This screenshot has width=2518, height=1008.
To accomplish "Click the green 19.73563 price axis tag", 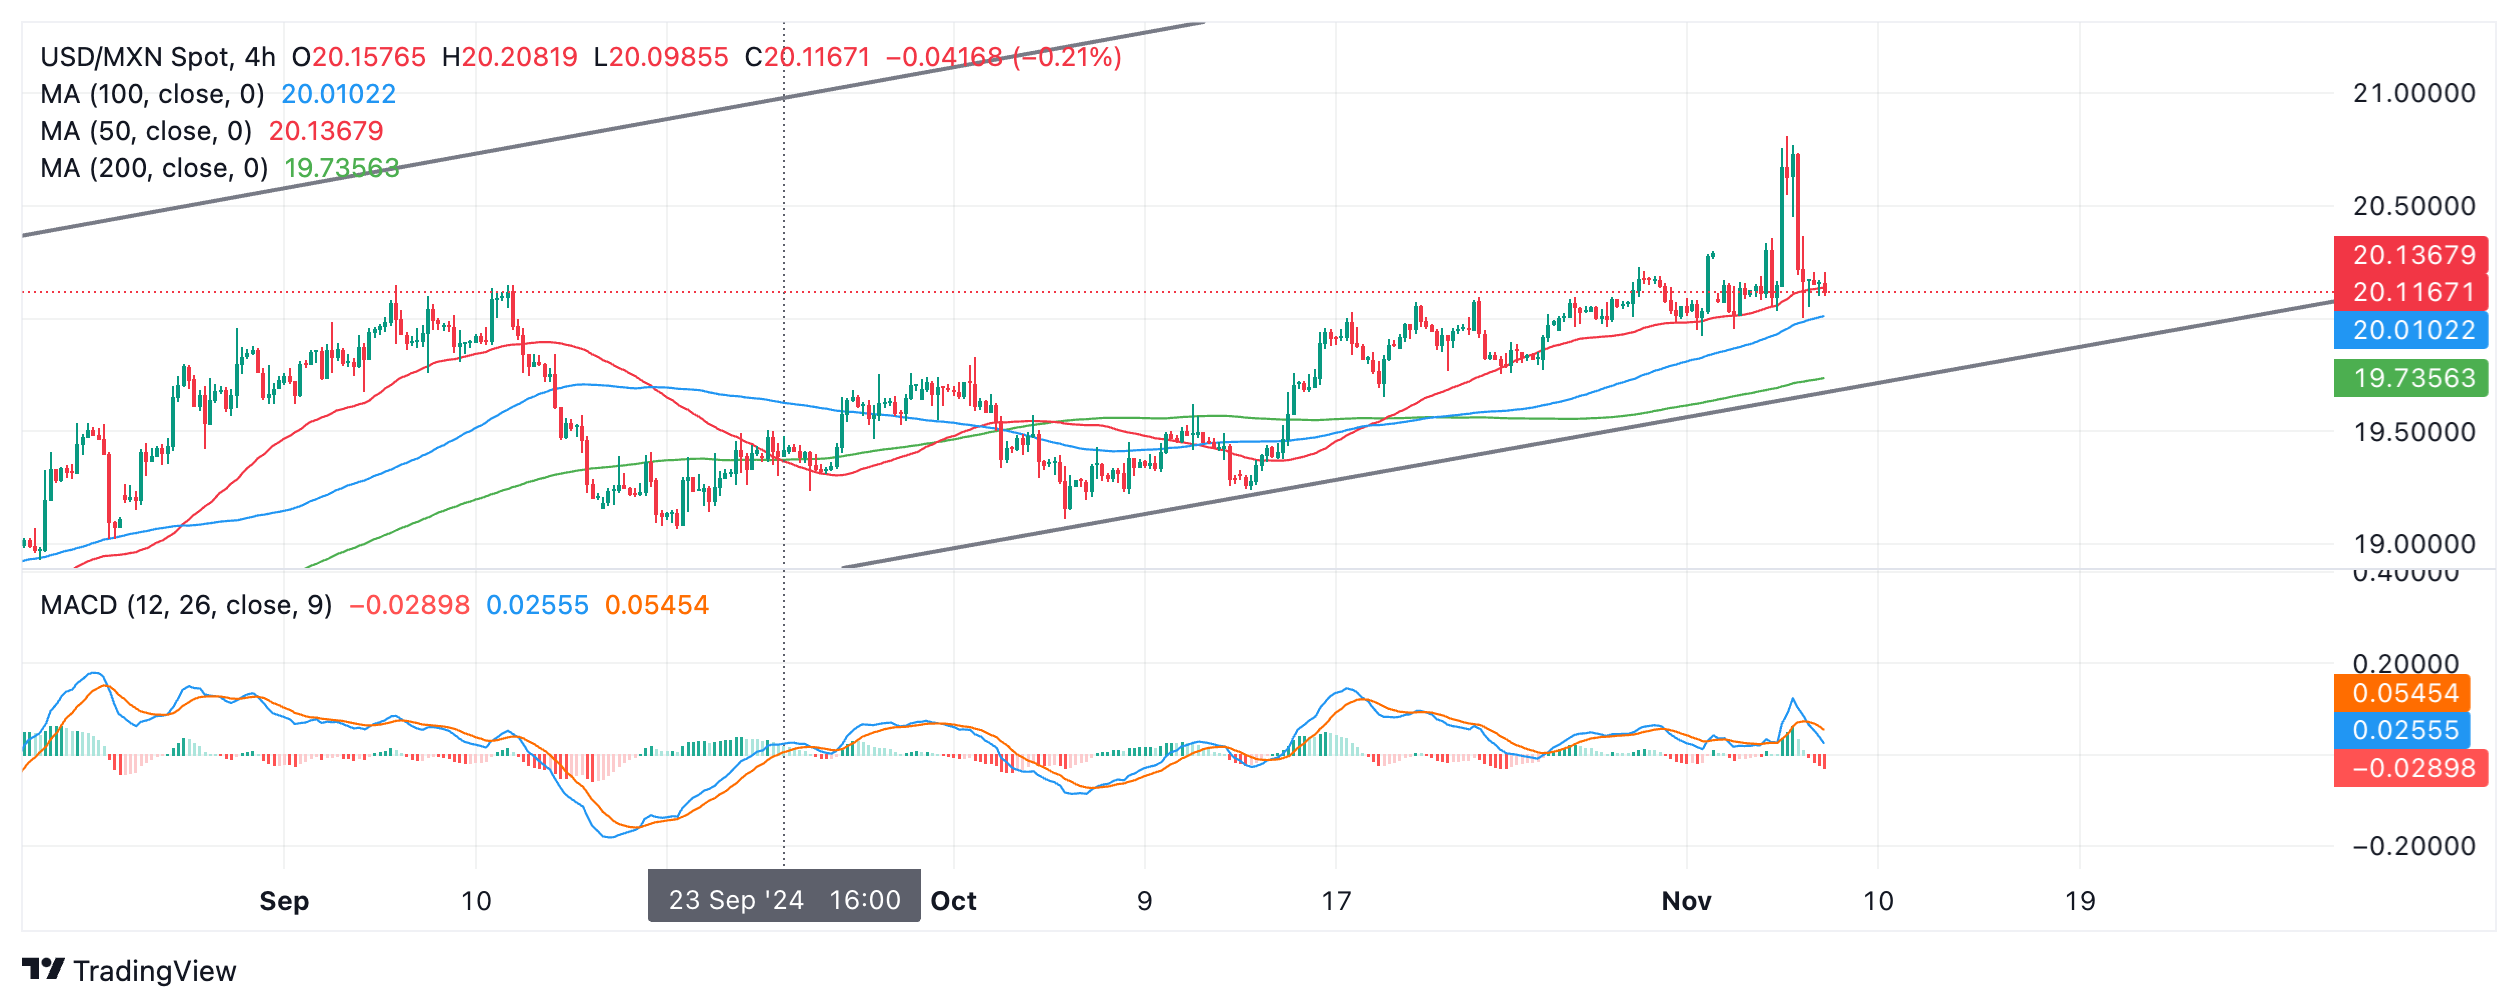I will [2413, 378].
